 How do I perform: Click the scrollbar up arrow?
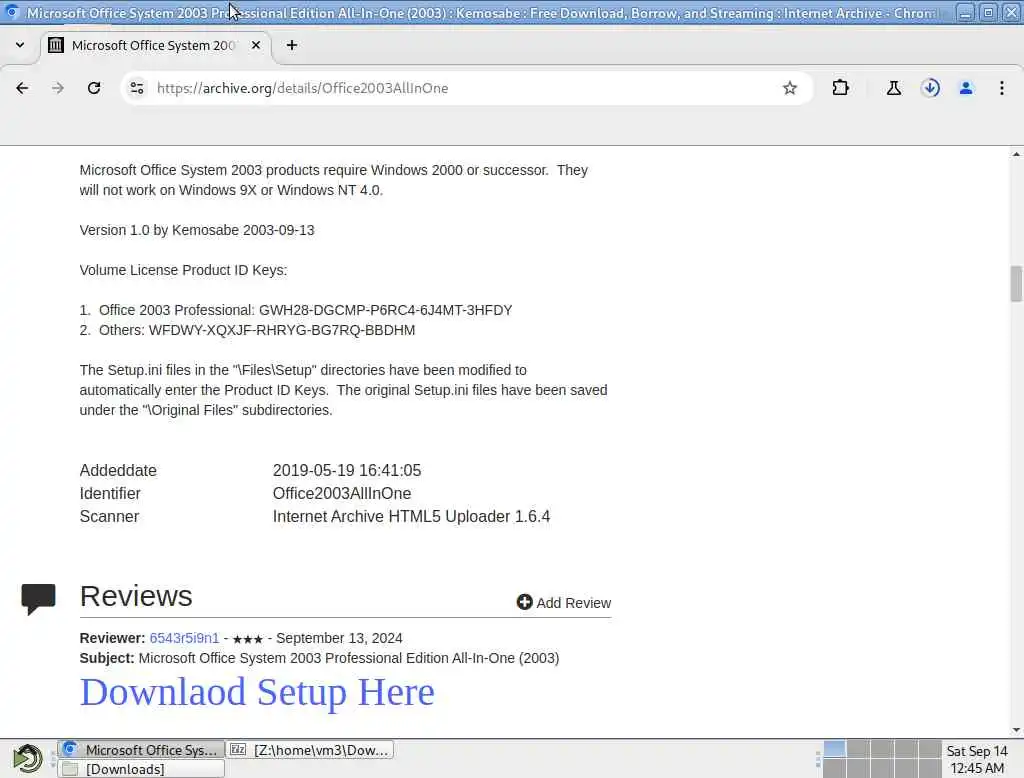pos(1016,154)
